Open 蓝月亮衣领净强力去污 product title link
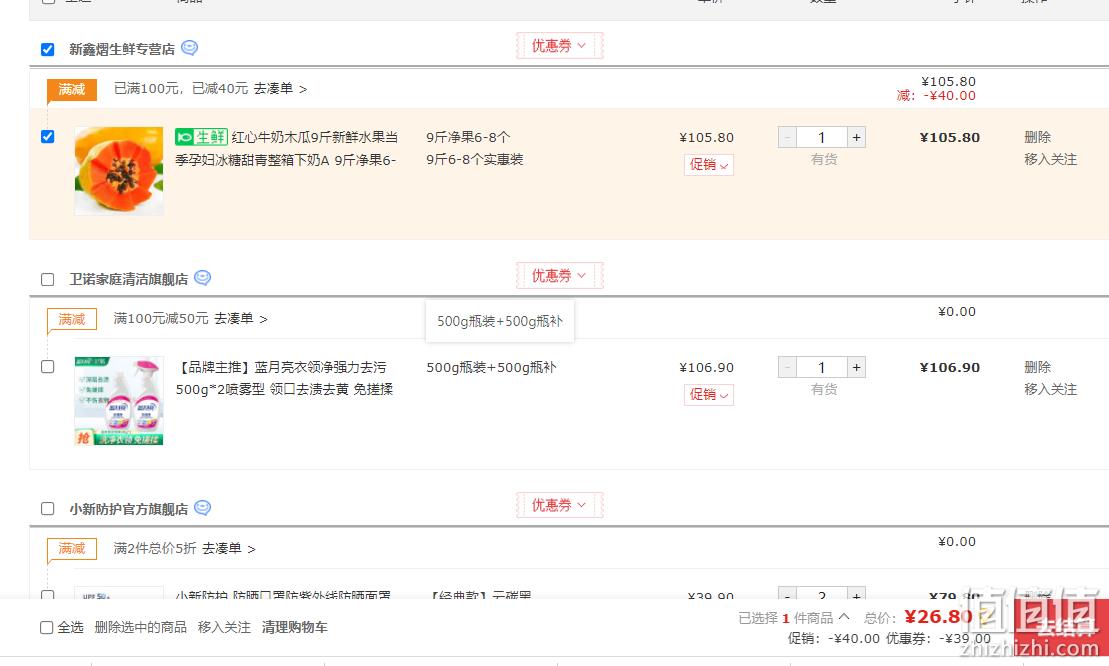Viewport: 1109px width, 666px height. click(x=284, y=378)
